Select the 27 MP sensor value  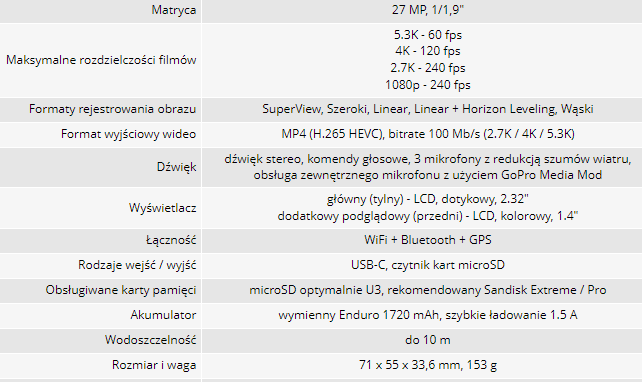(x=427, y=10)
